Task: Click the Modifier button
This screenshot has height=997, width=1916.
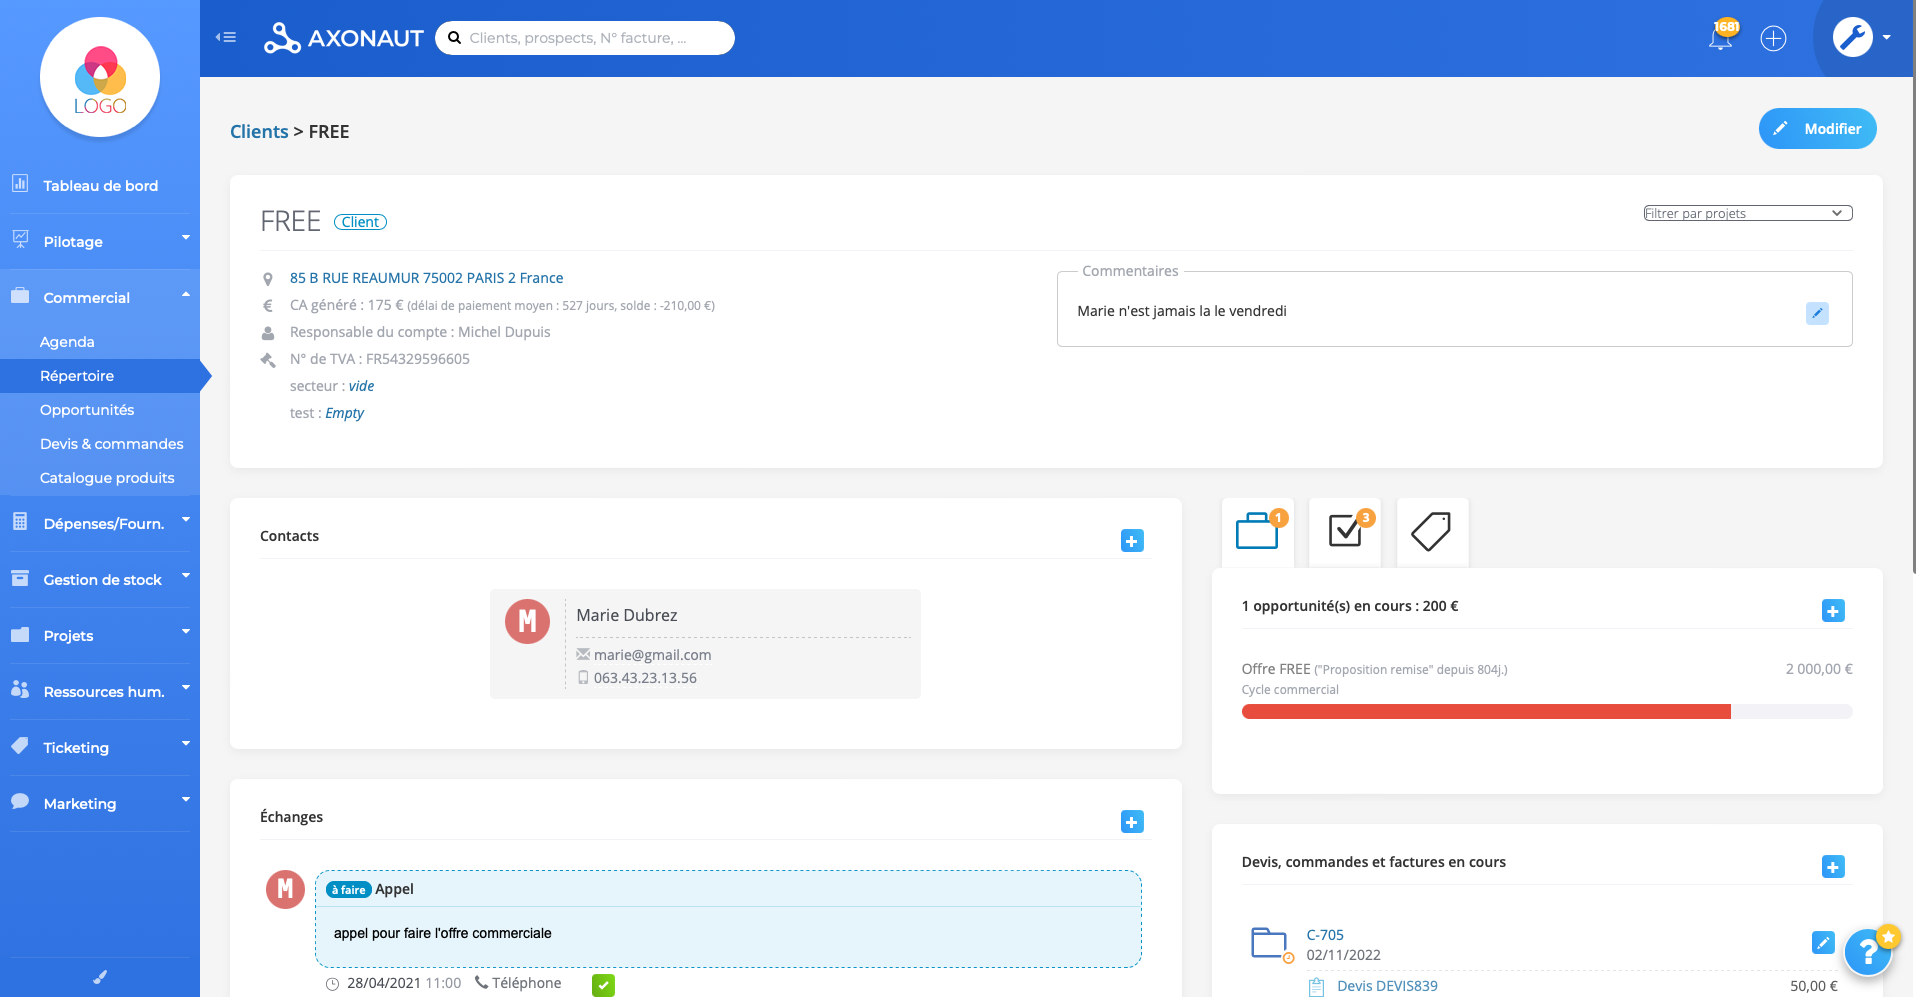Action: pos(1817,128)
